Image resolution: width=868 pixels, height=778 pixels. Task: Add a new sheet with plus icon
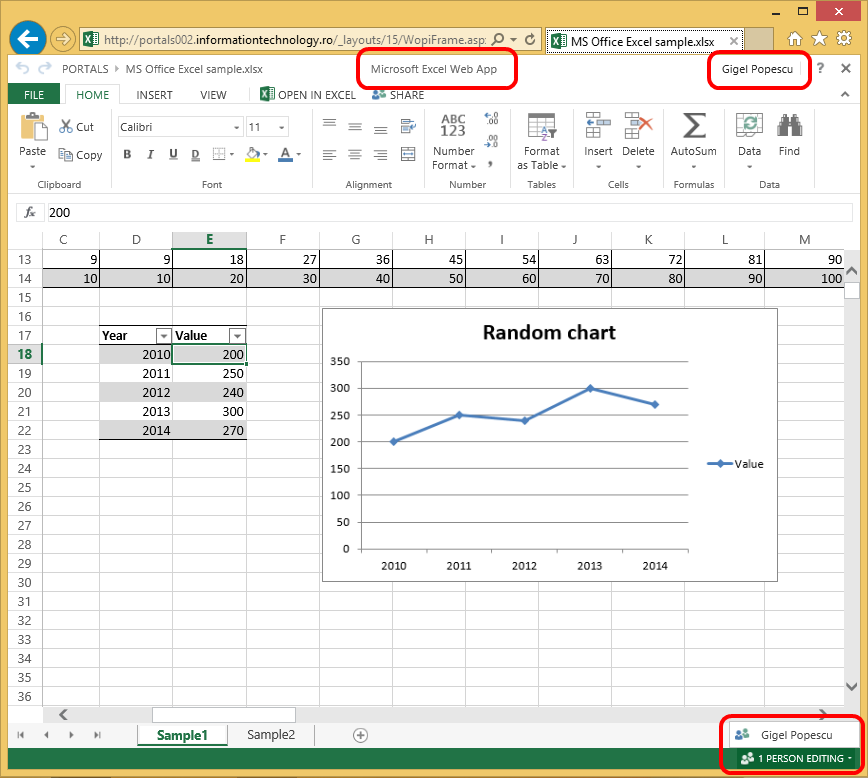point(360,735)
